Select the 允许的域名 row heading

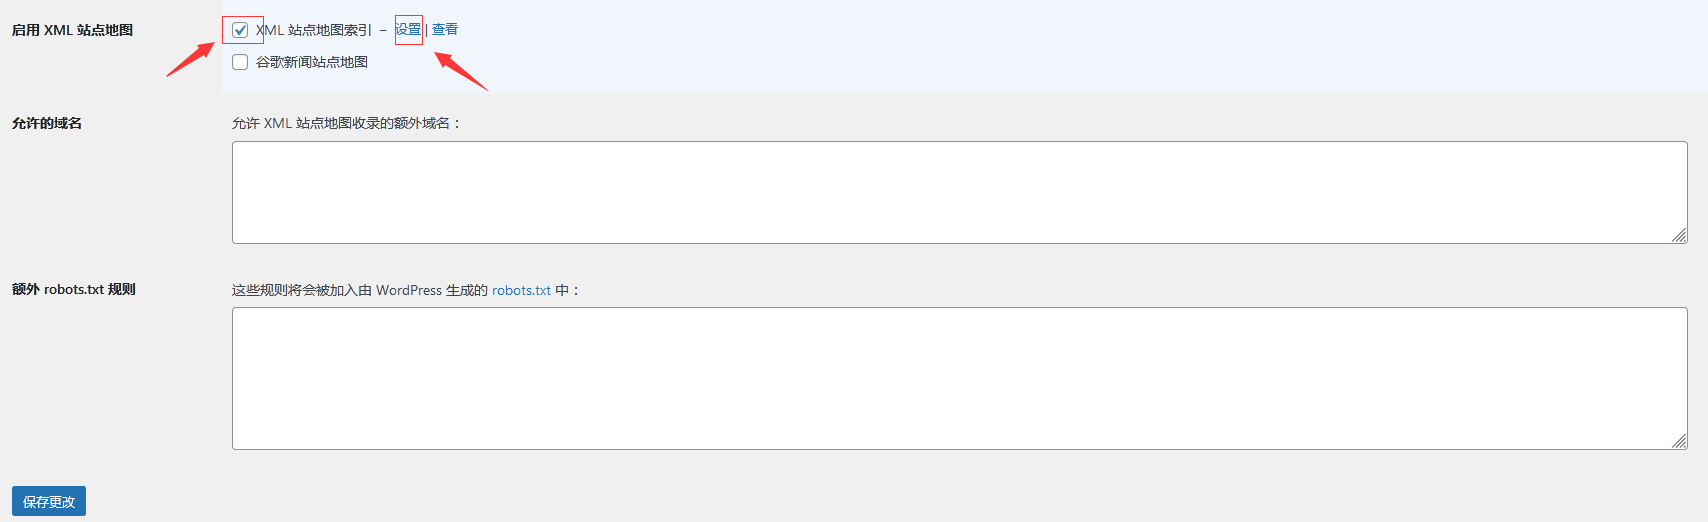[x=47, y=123]
